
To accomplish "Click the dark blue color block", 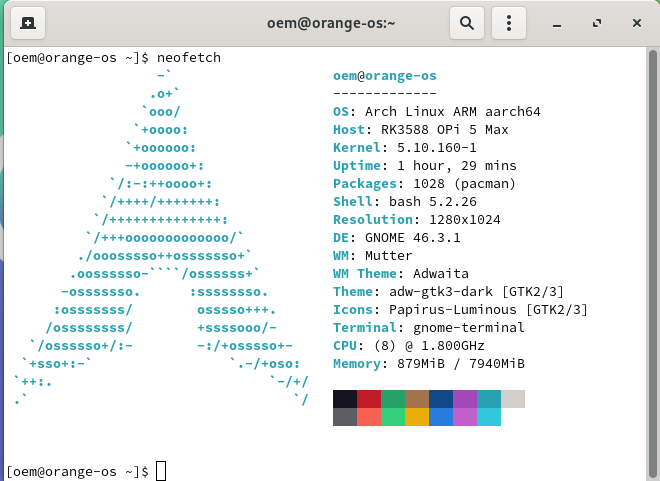I will pyautogui.click(x=441, y=399).
